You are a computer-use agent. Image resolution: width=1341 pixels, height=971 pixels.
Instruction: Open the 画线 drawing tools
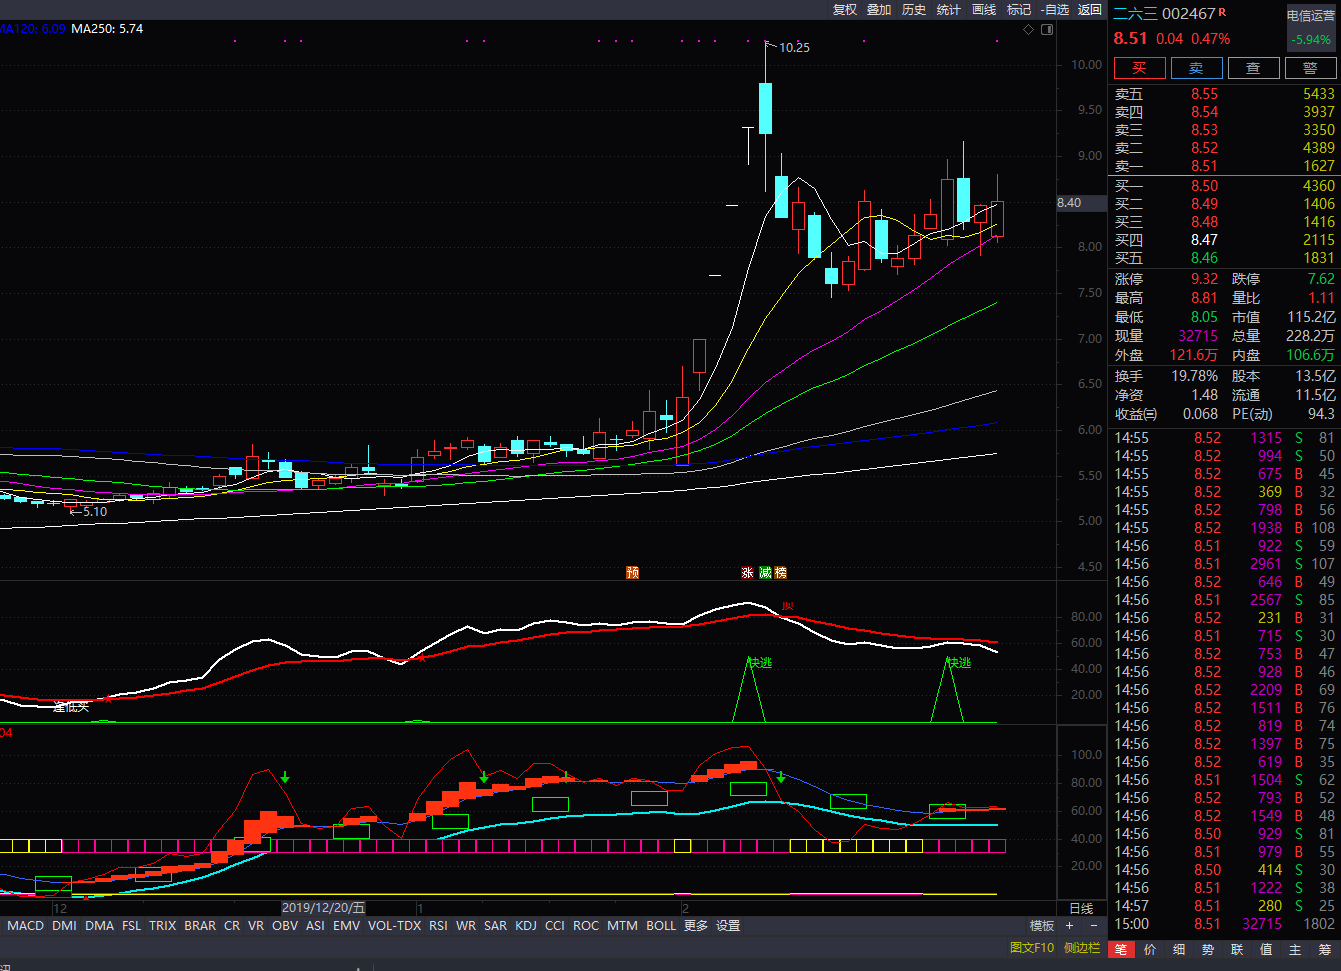point(984,9)
